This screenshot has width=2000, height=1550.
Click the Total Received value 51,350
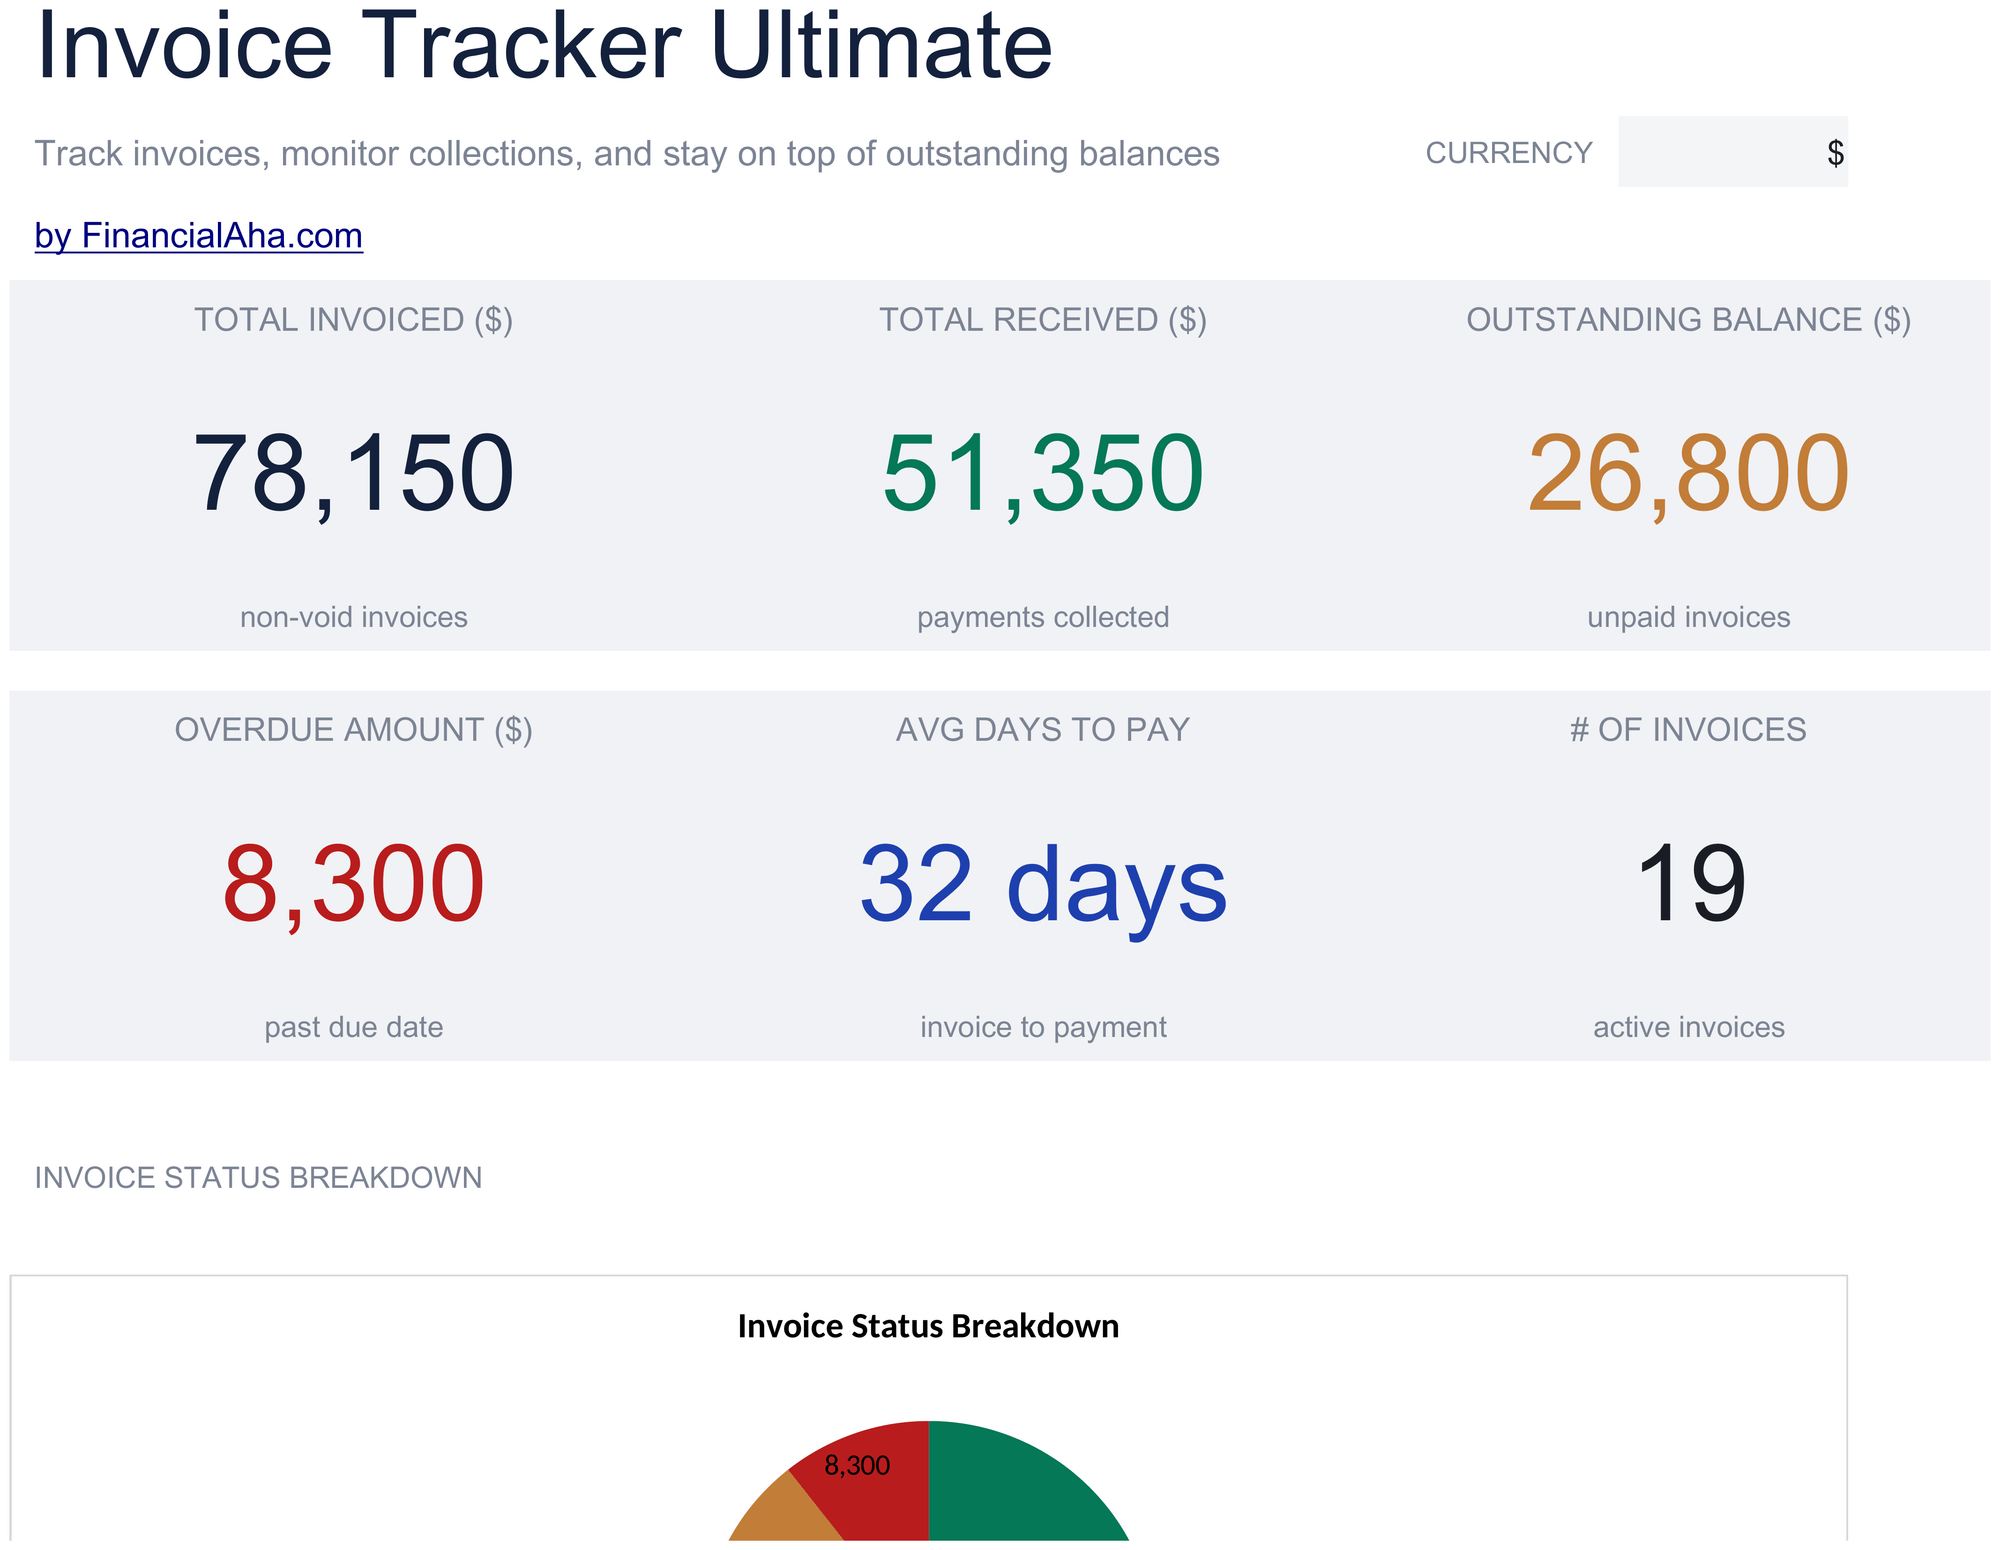pyautogui.click(x=1042, y=473)
